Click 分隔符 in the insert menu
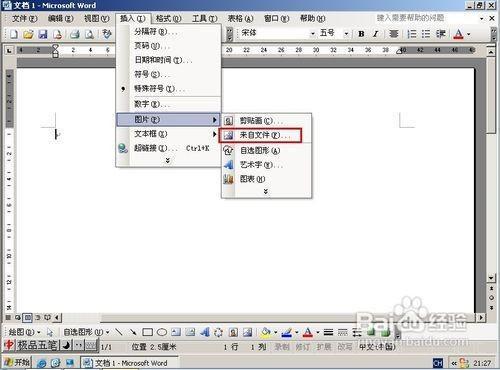 [x=168, y=32]
